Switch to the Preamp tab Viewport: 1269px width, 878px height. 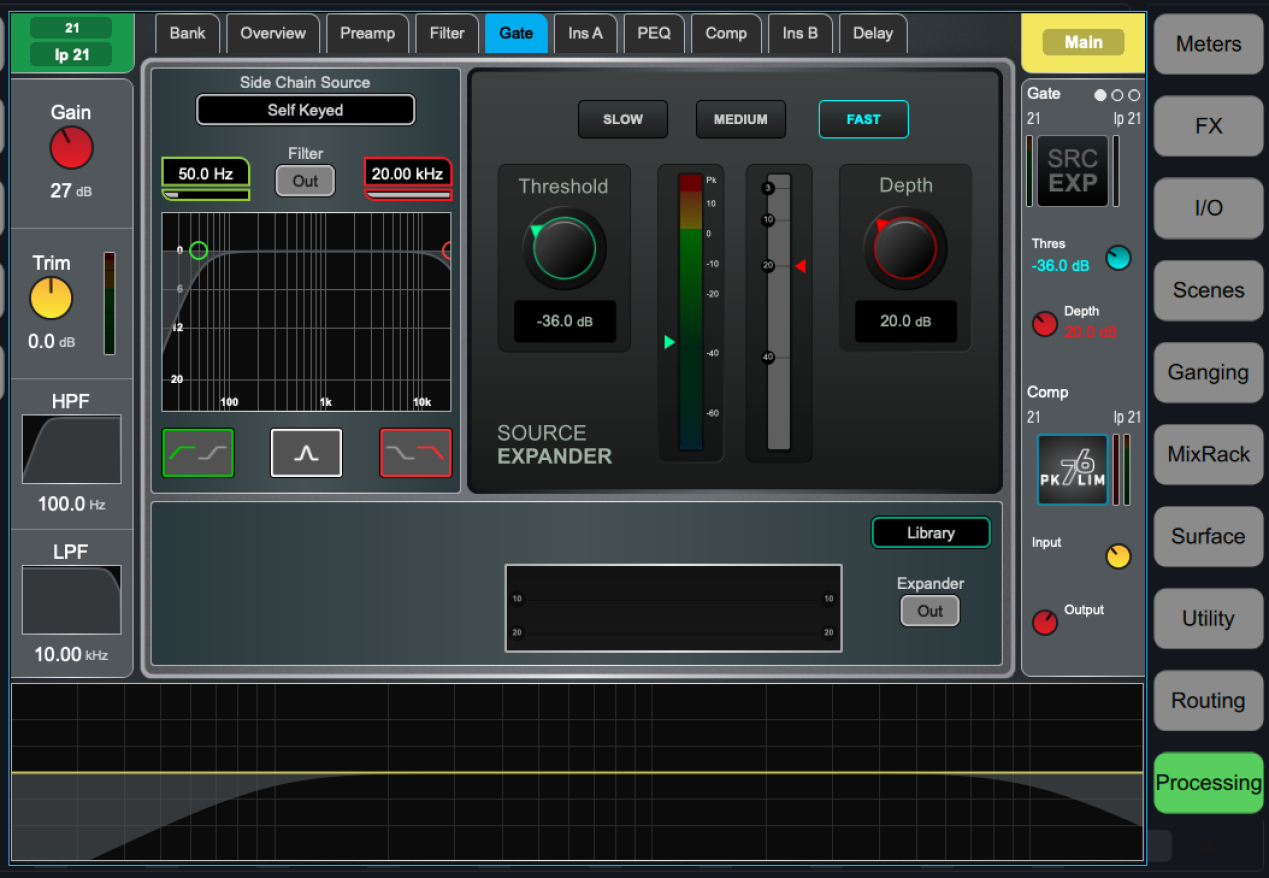367,33
